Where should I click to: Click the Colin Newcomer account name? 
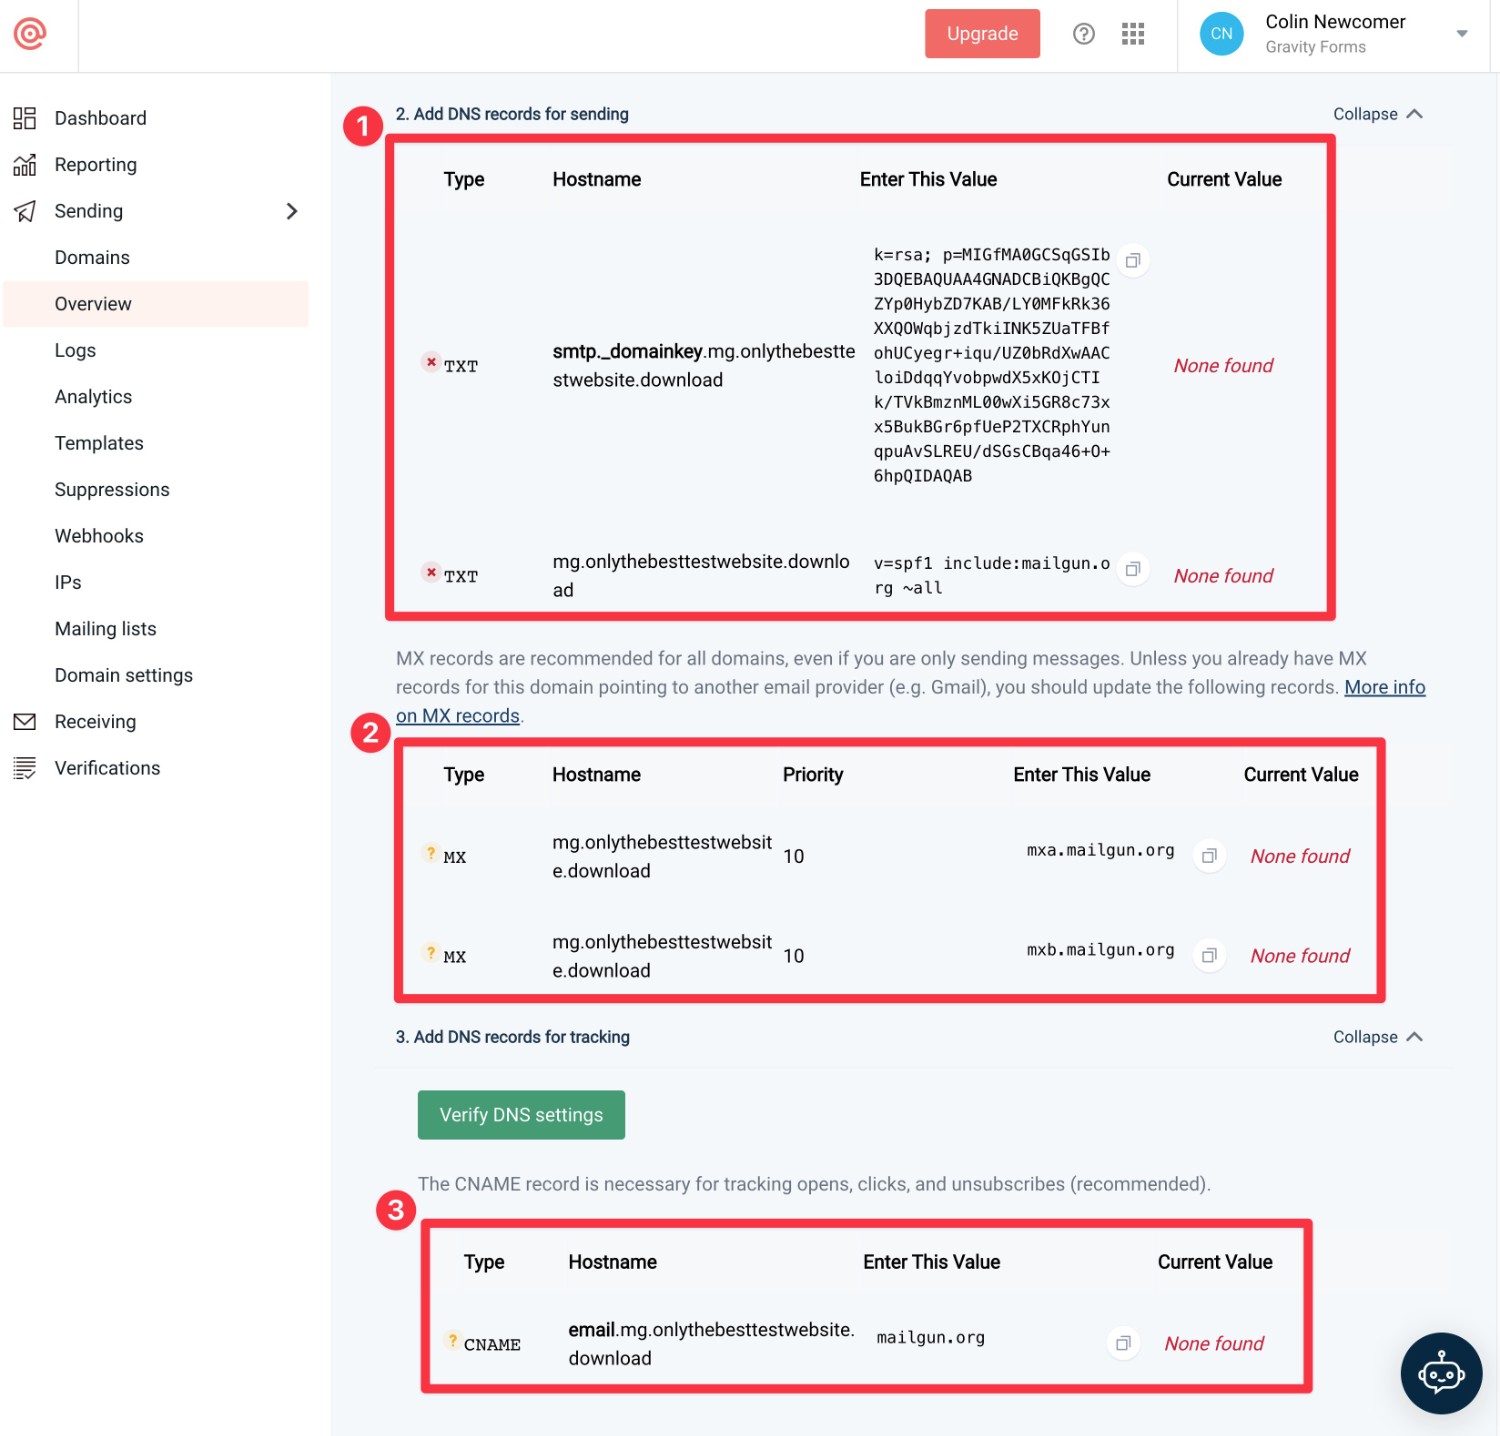click(1335, 22)
